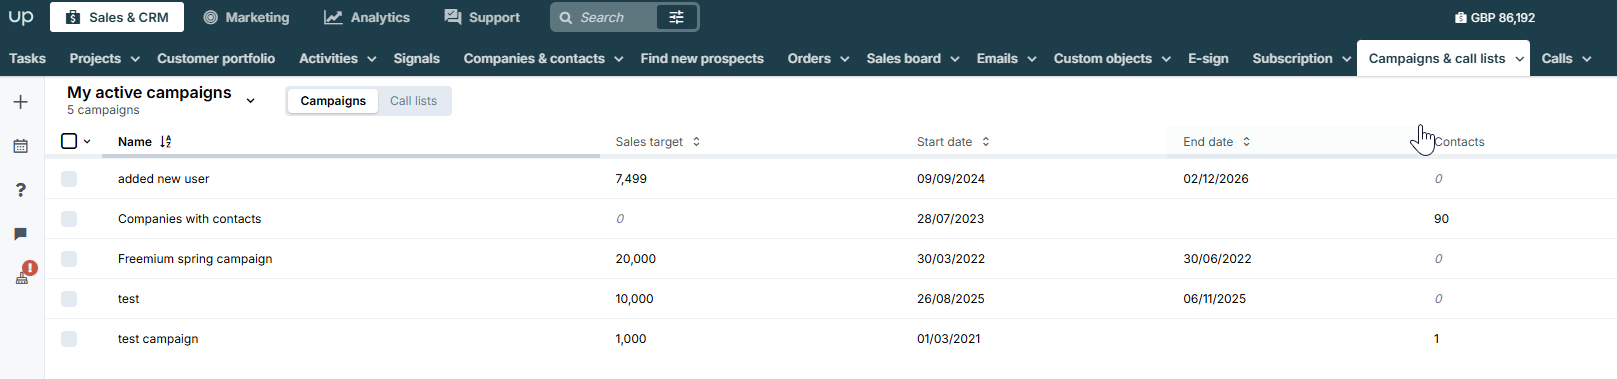Image resolution: width=1617 pixels, height=379 pixels.
Task: Click the 01/03/2021 start date cell
Action: (x=949, y=339)
